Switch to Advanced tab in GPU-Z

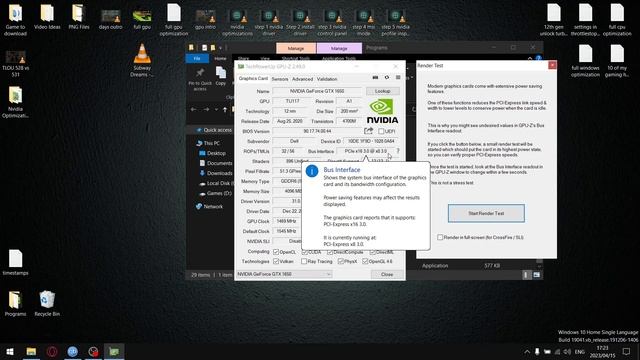point(302,79)
